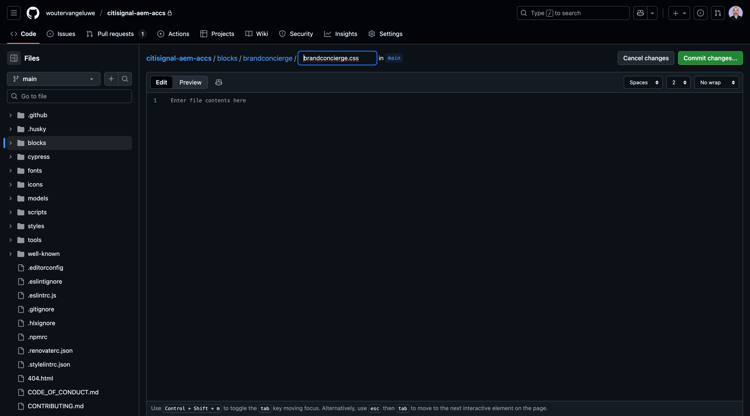This screenshot has width=750, height=416.
Task: Open the indent size 2 dropdown
Action: tap(678, 83)
